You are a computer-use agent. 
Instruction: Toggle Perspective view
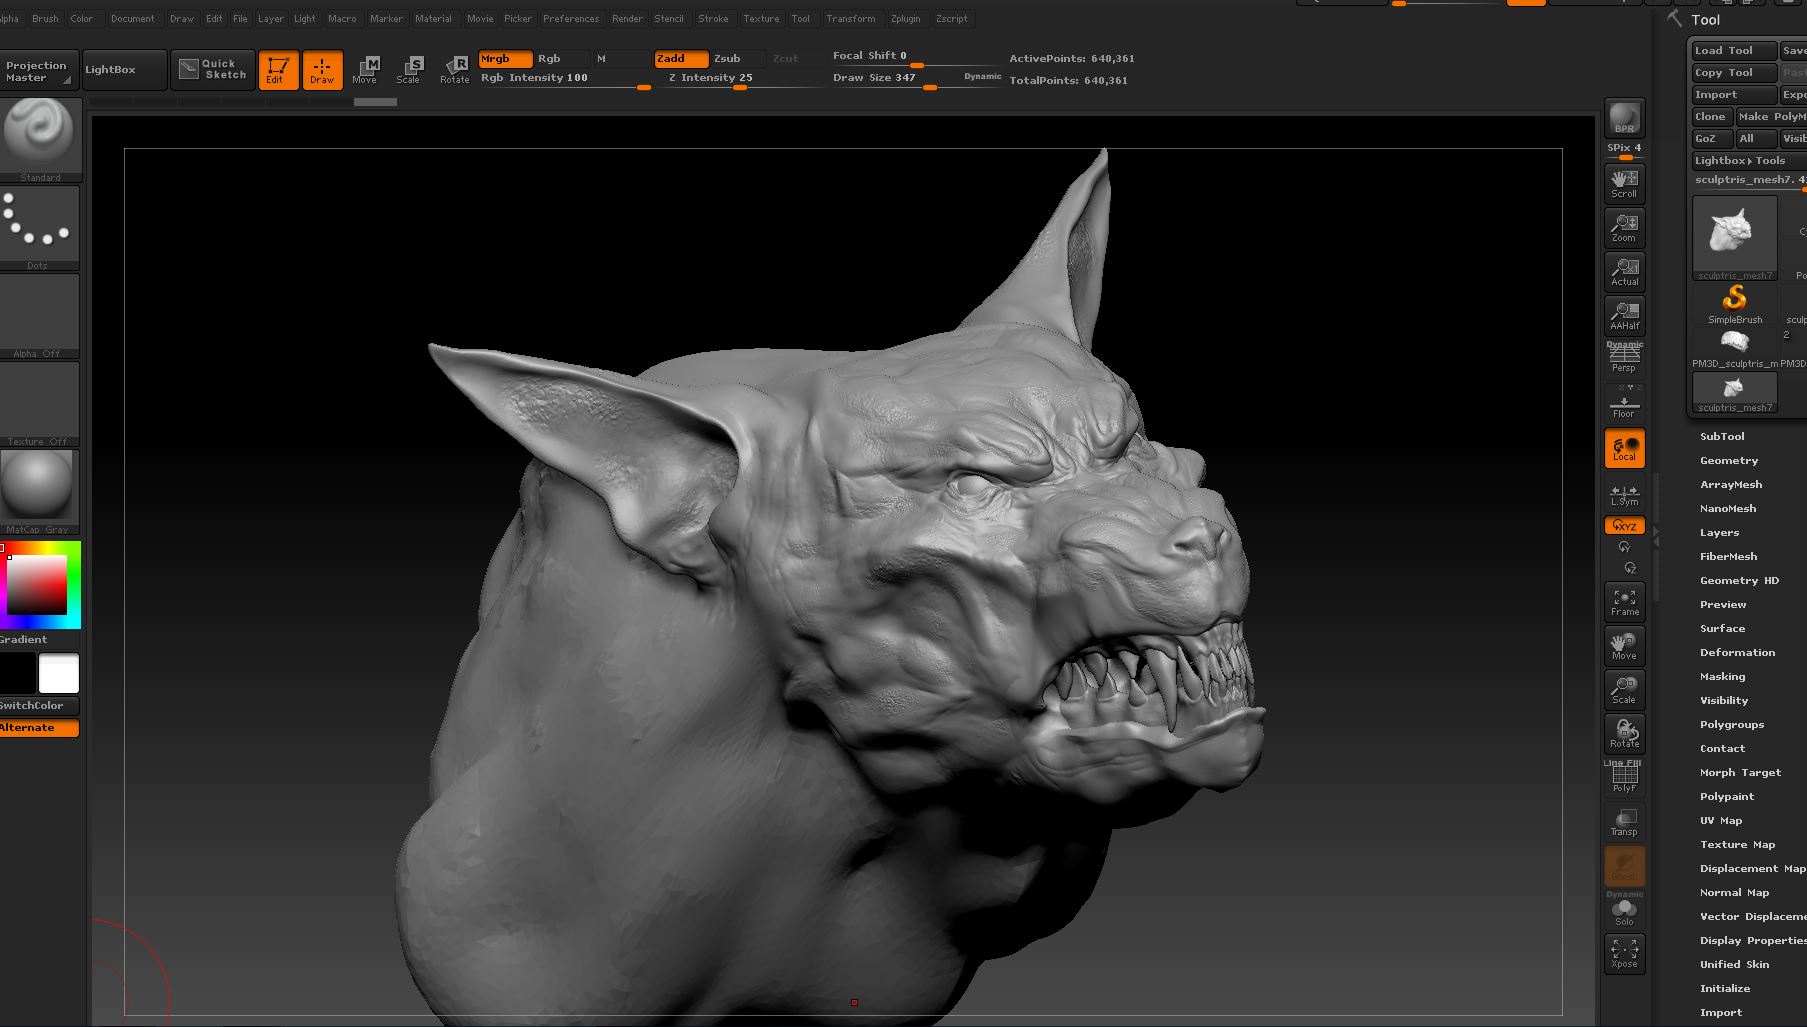1624,358
